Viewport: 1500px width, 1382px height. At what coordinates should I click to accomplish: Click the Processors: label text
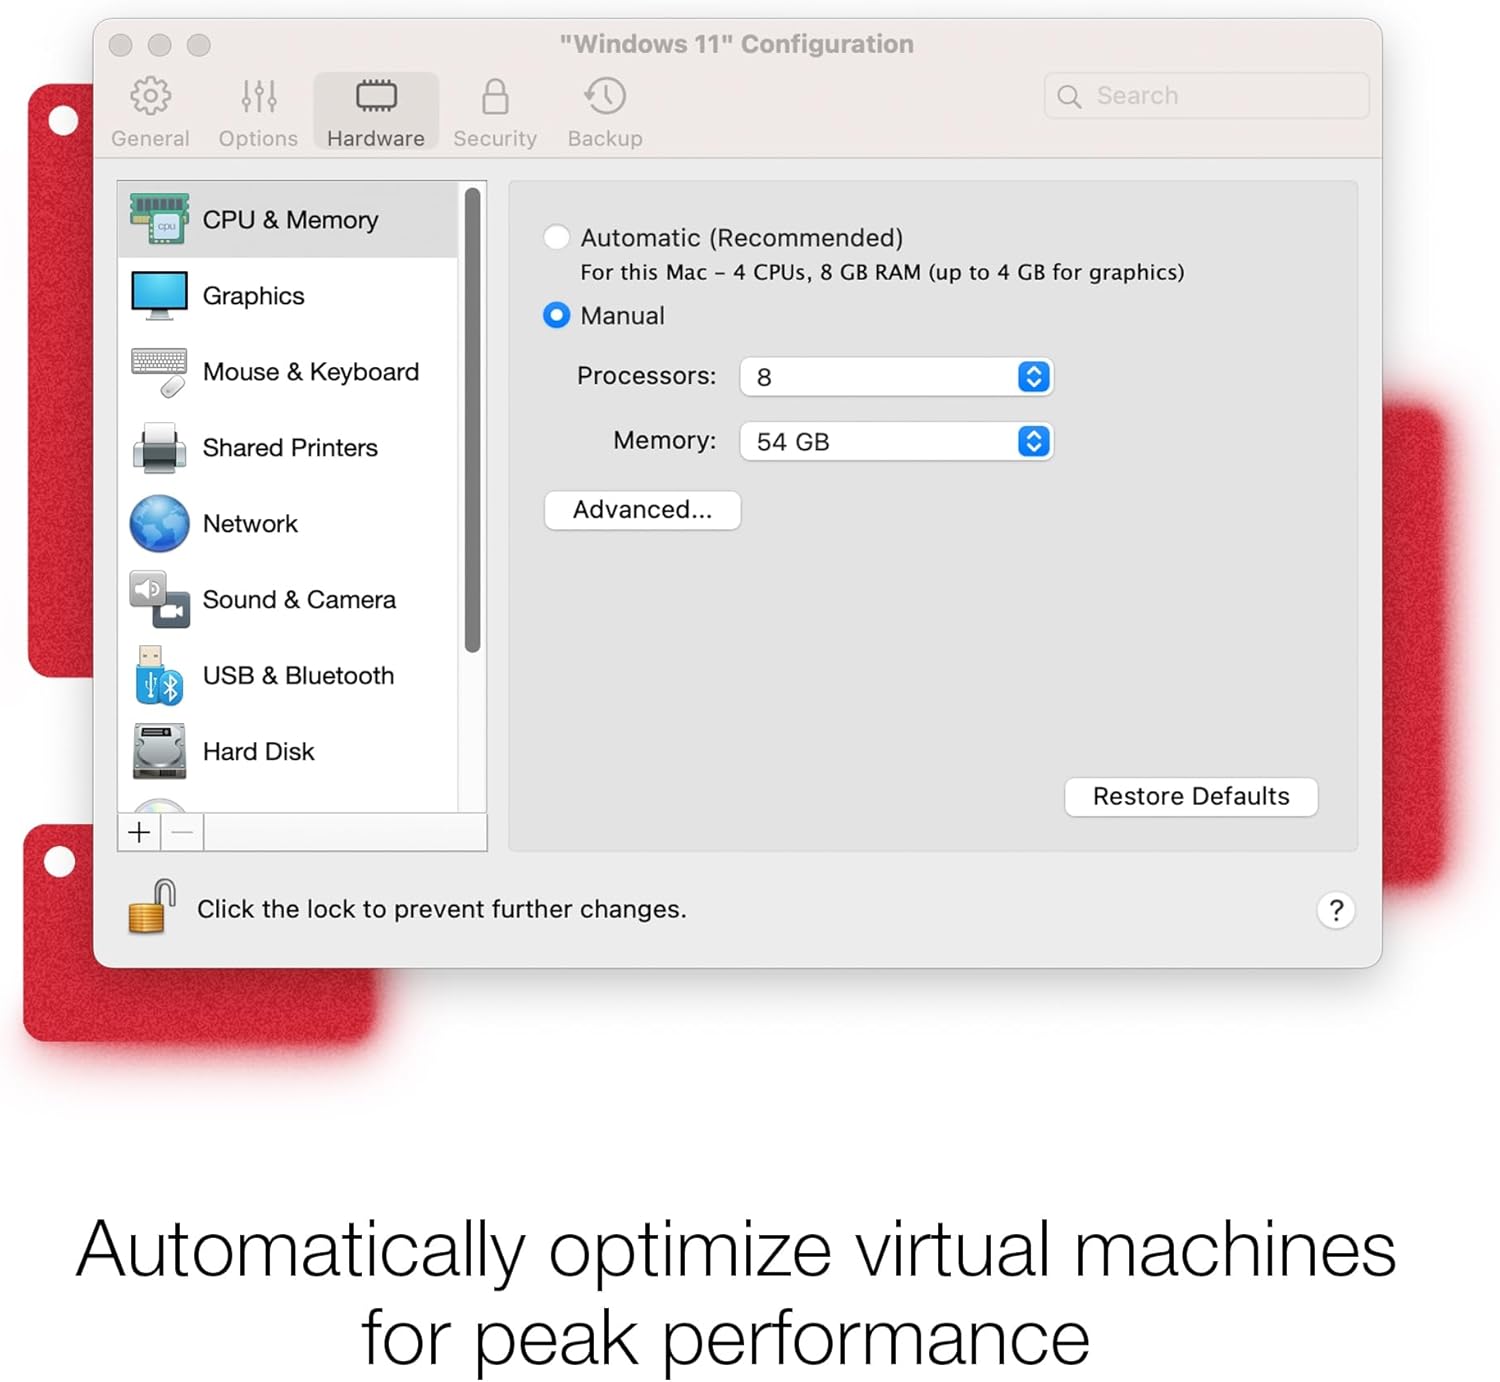tap(647, 376)
